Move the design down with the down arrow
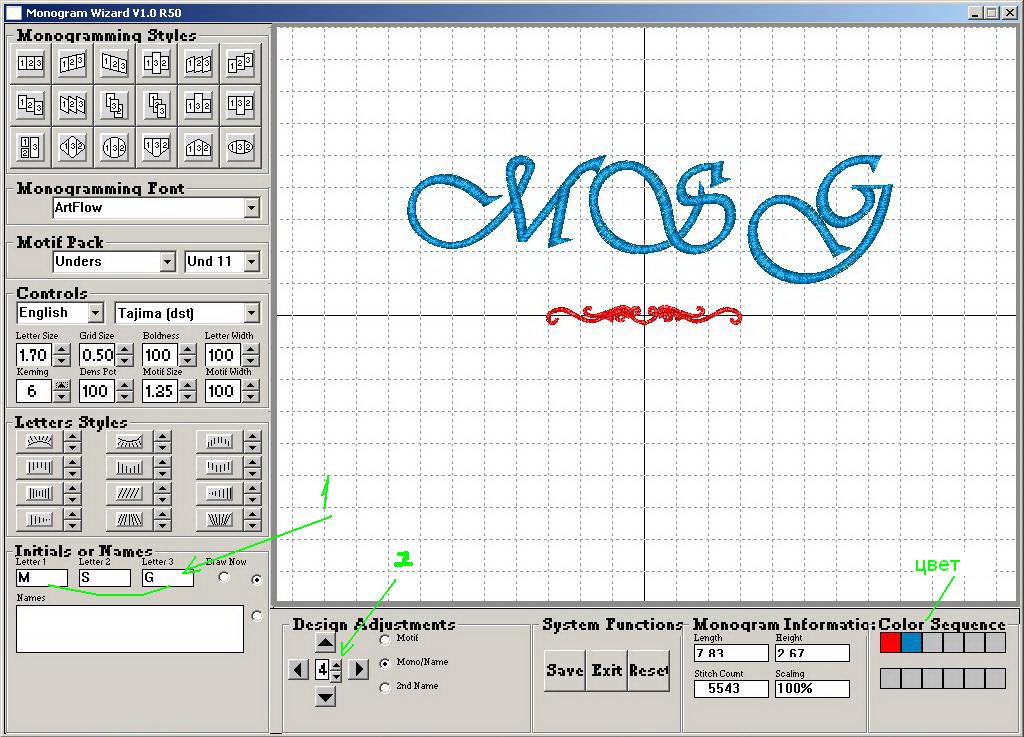 [325, 697]
